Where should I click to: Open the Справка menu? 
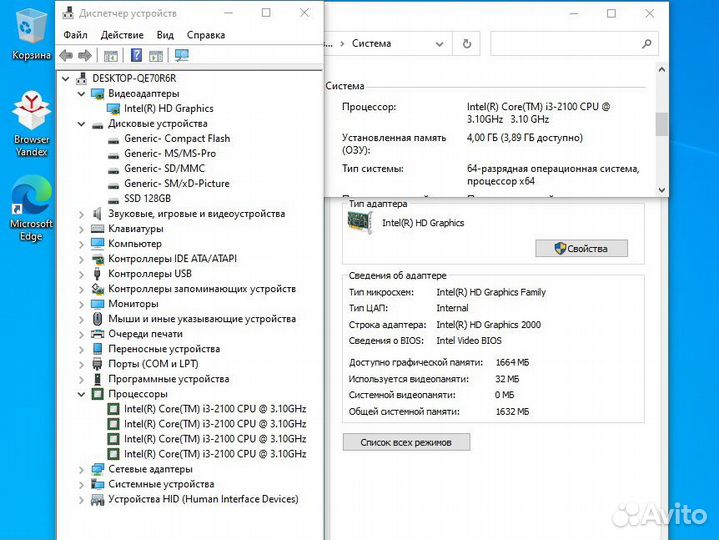pyautogui.click(x=206, y=35)
